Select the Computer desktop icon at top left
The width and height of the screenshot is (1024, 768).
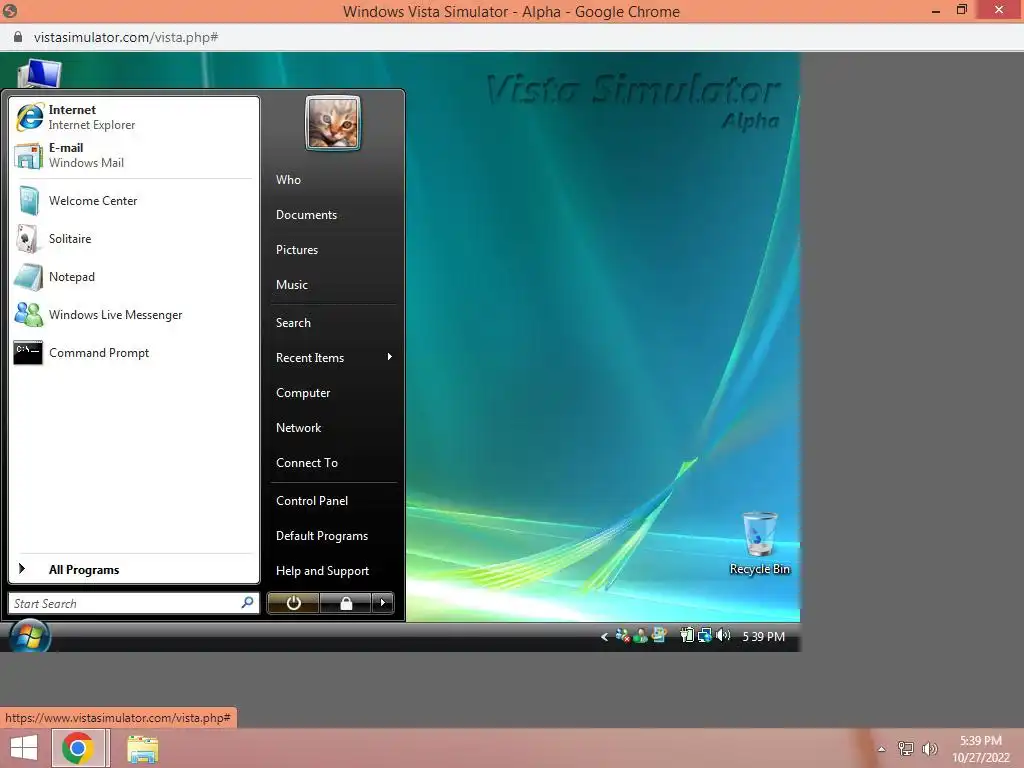[40, 73]
